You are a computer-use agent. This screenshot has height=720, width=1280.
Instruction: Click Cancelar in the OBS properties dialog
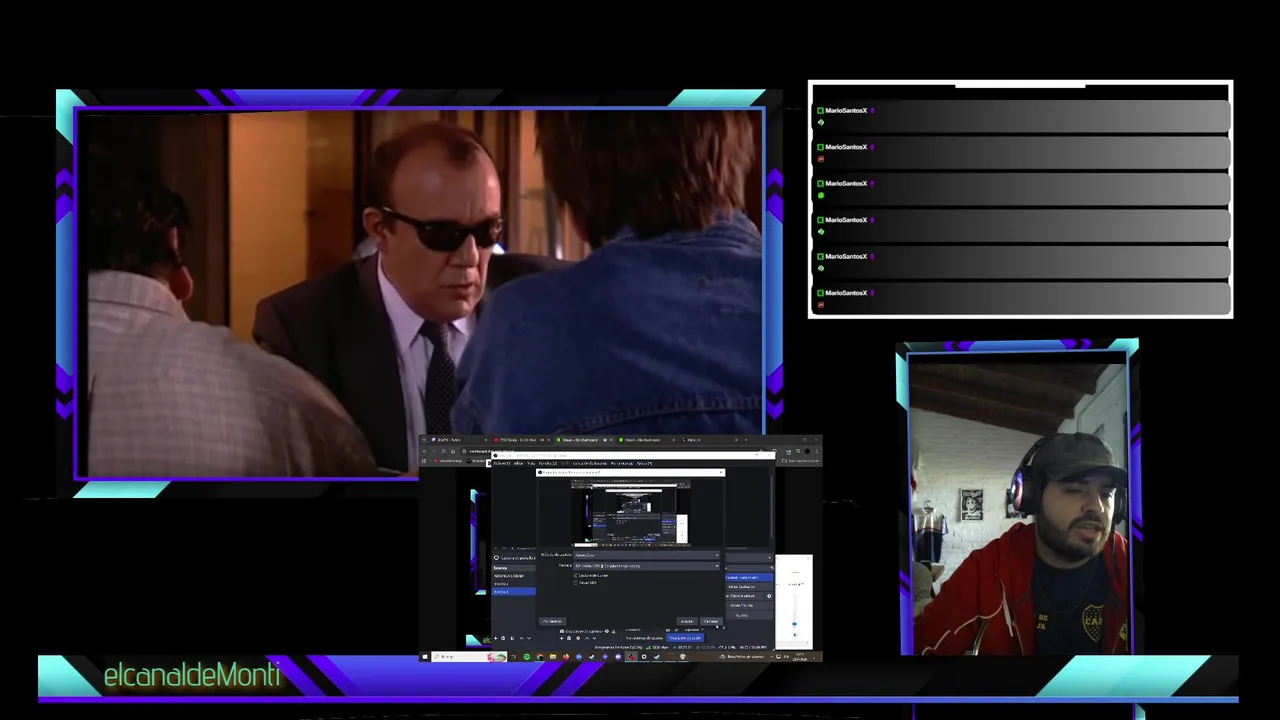tap(711, 621)
